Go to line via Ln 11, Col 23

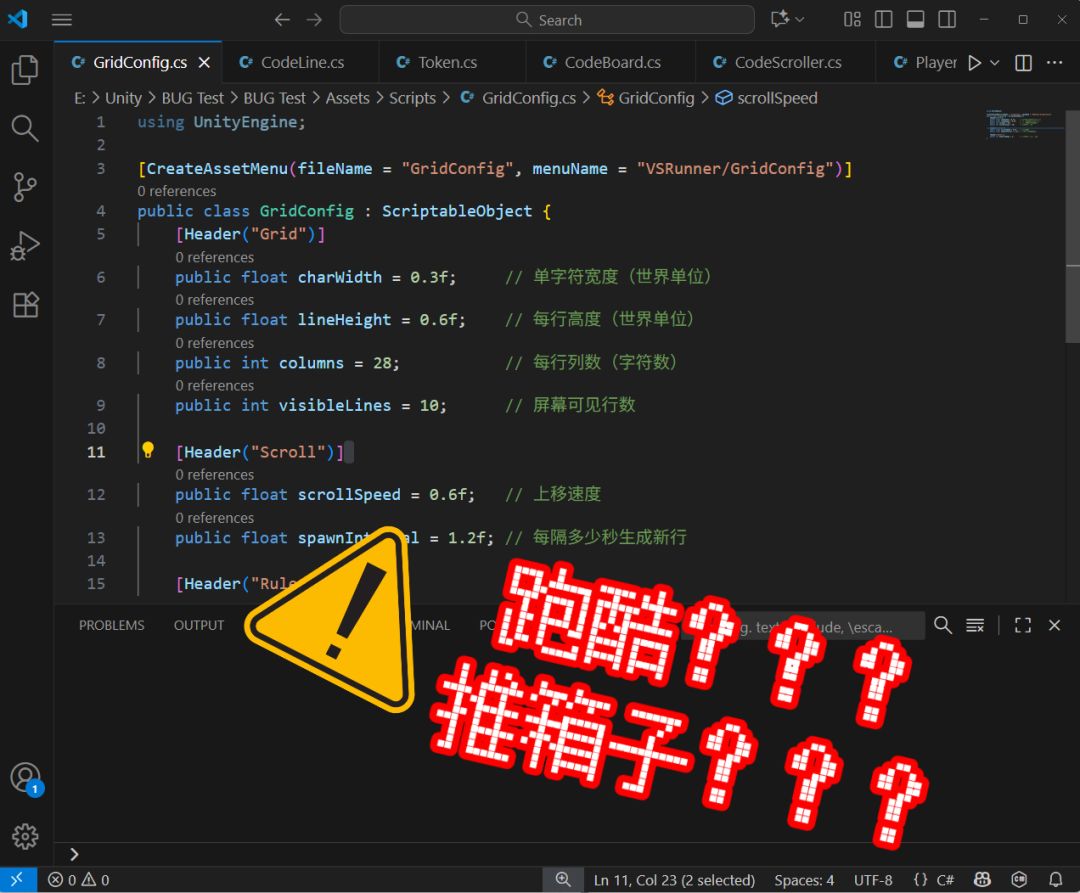[x=674, y=880]
